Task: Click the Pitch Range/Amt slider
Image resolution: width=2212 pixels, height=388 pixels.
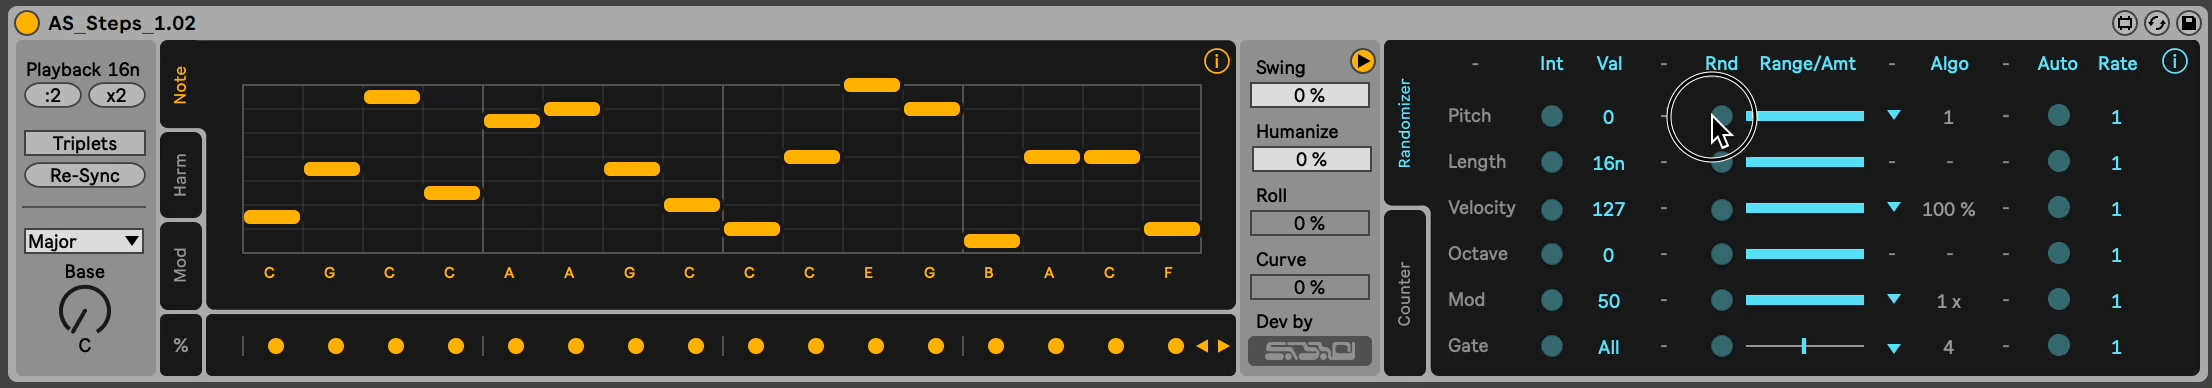Action: coord(1805,116)
